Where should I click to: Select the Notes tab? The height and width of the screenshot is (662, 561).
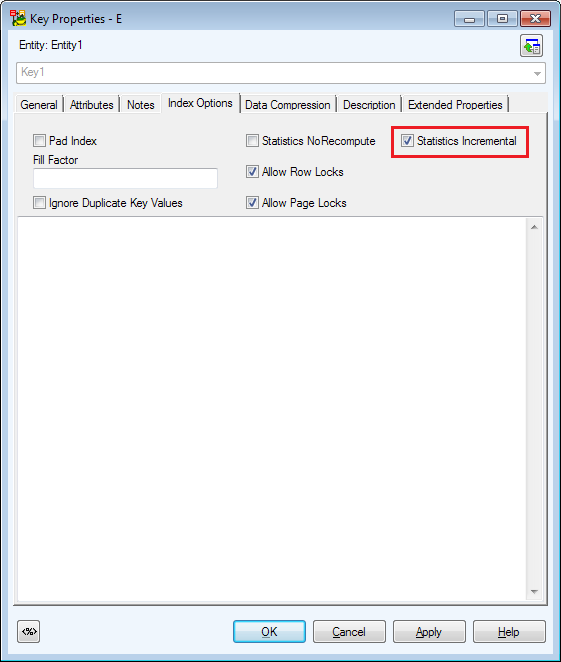(x=141, y=105)
